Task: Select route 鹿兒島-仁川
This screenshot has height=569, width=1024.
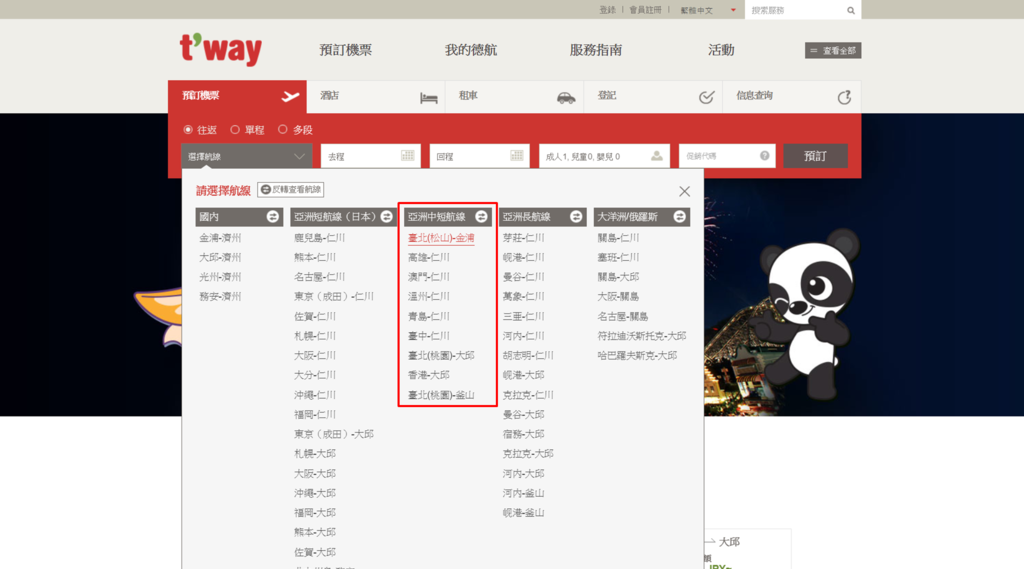Action: point(319,238)
